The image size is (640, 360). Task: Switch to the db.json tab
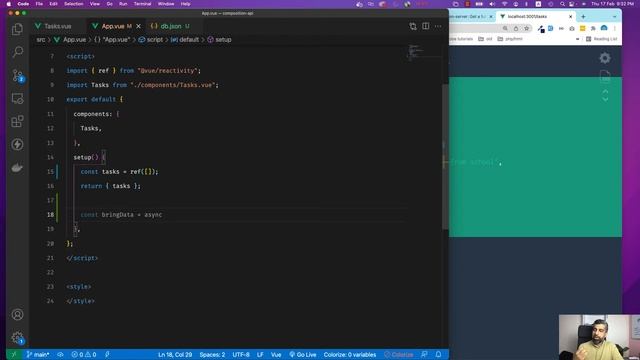click(x=170, y=26)
